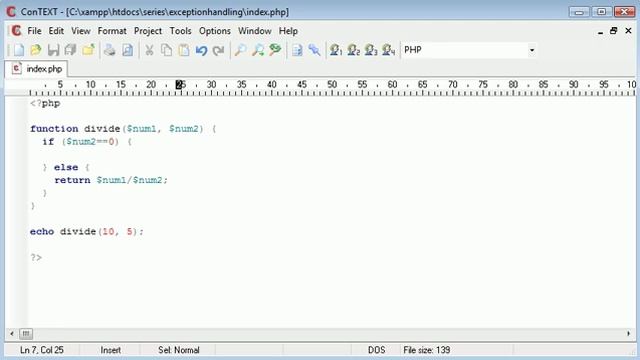Click 'Ln 7, Col 25' in status bar
640x360 pixels.
pos(42,350)
